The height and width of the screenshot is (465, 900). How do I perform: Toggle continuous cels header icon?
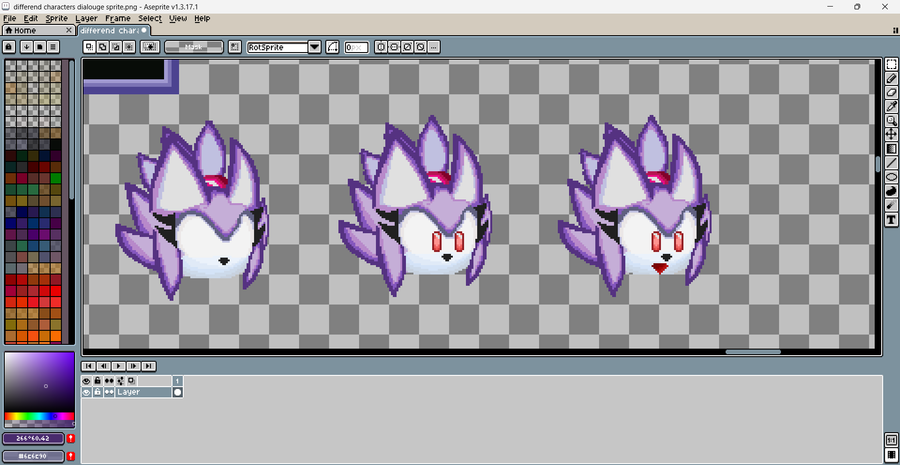click(109, 381)
